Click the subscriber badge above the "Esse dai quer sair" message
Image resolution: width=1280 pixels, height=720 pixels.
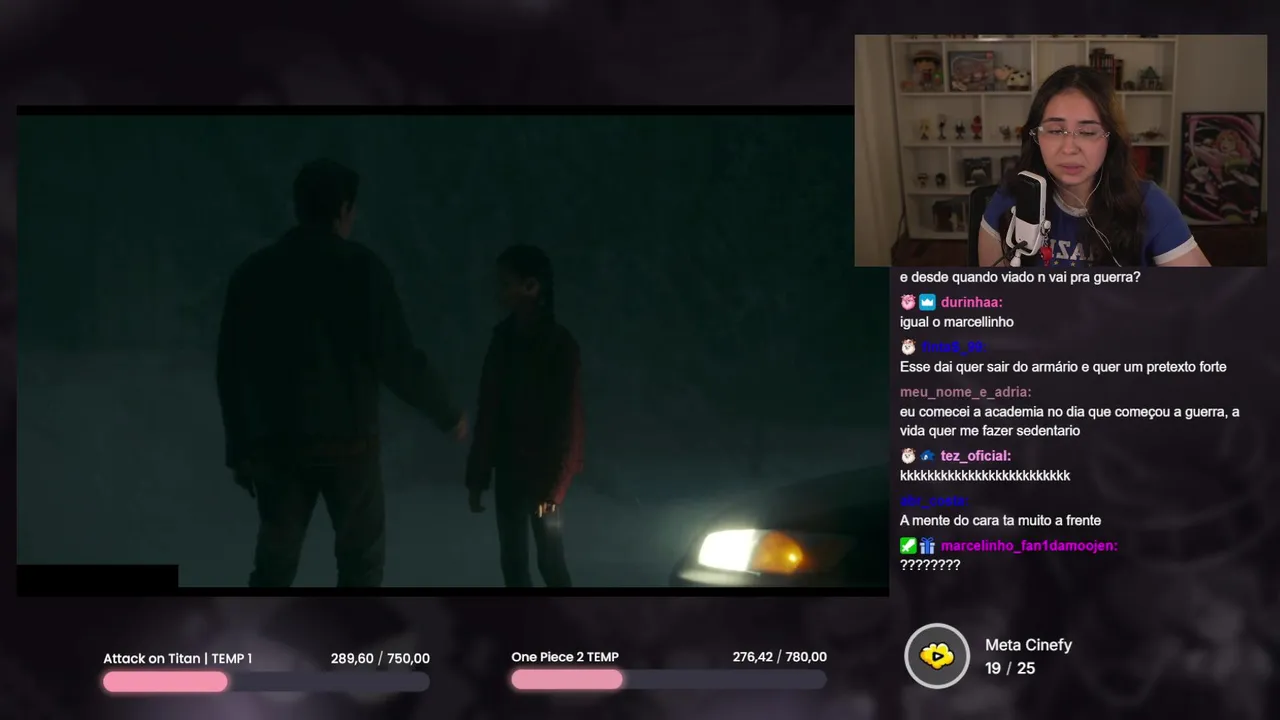click(x=908, y=347)
